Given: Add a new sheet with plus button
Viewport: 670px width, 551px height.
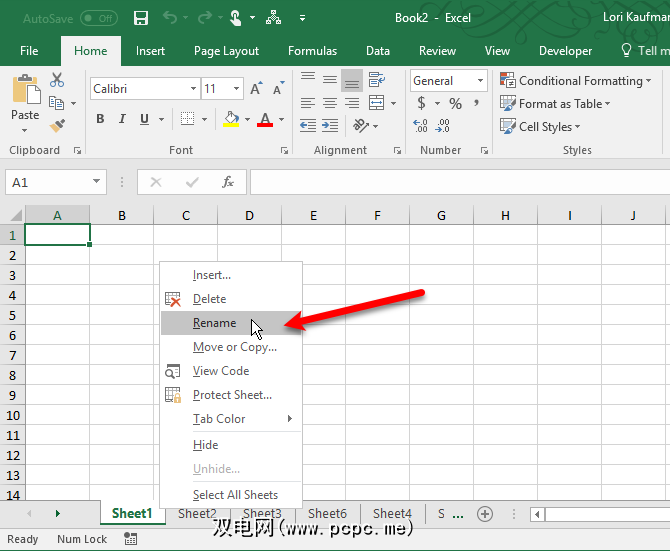Looking at the screenshot, I should point(485,514).
